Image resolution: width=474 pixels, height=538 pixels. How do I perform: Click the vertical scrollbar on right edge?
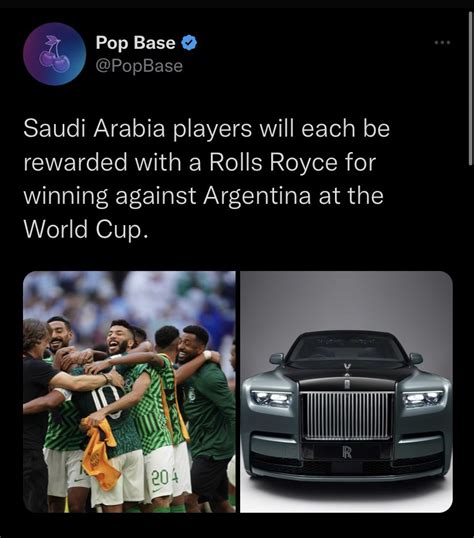point(470,88)
